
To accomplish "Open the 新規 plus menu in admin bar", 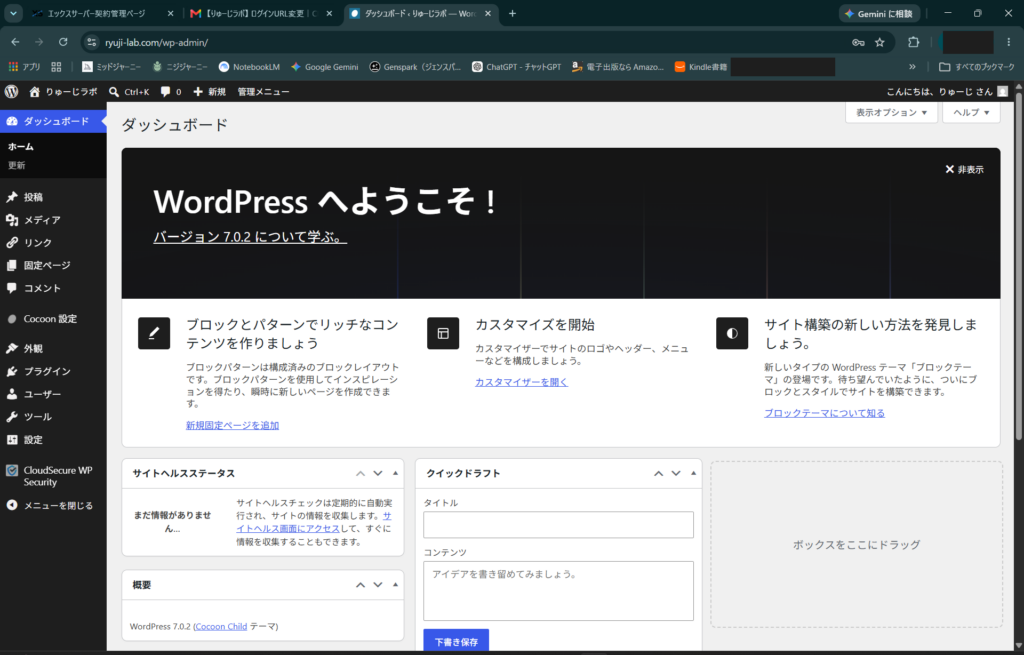I will pos(209,91).
